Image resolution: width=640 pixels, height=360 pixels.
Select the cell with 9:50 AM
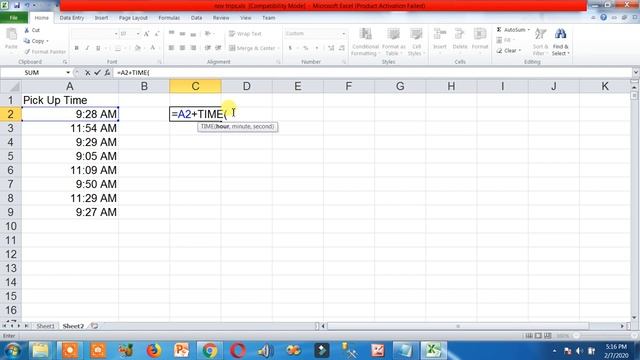coord(70,184)
